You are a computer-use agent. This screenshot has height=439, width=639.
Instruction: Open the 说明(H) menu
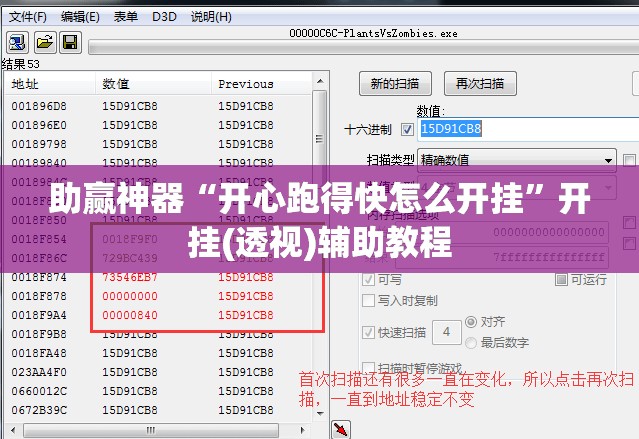tap(211, 17)
